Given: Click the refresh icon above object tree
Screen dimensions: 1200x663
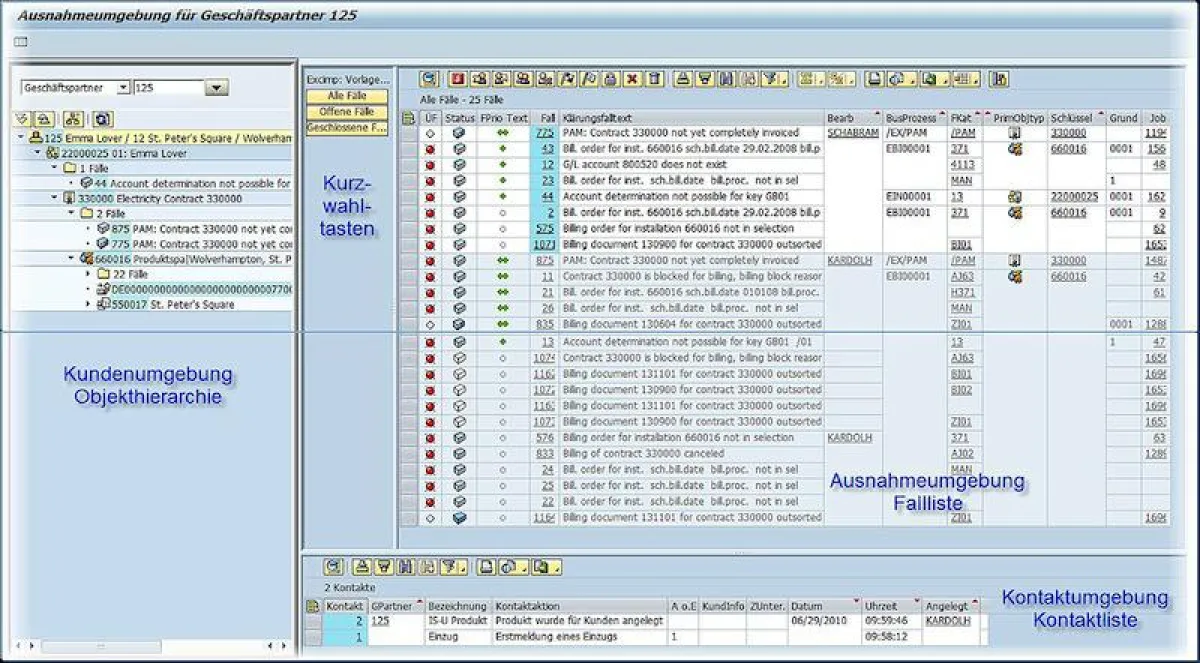Looking at the screenshot, I should coord(102,118).
